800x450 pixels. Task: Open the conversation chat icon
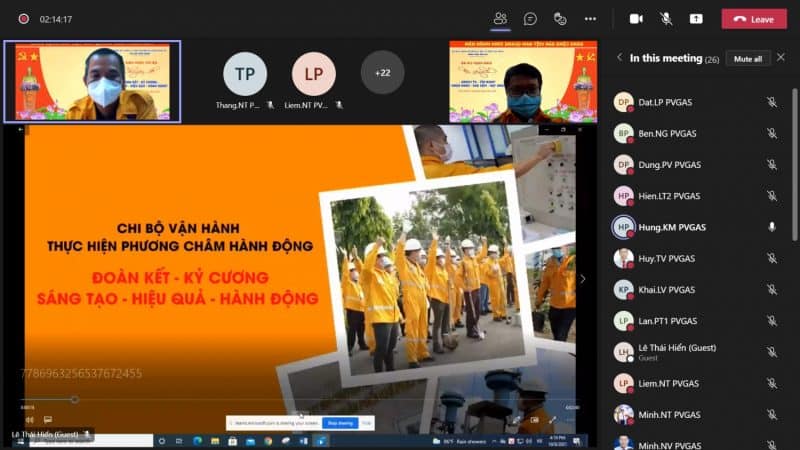(x=530, y=19)
